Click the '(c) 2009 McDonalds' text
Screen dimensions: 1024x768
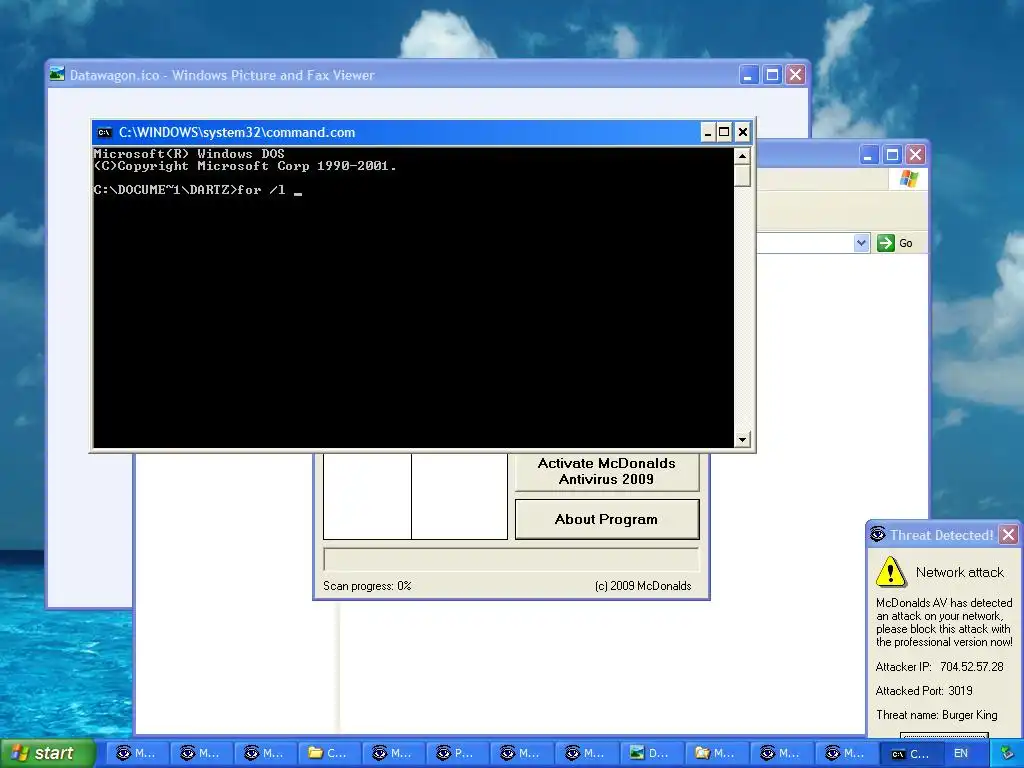tap(643, 586)
